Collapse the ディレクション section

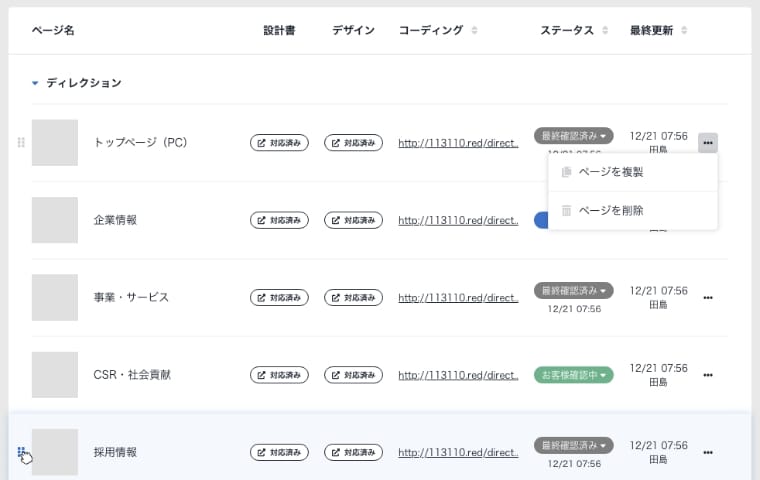[x=36, y=83]
